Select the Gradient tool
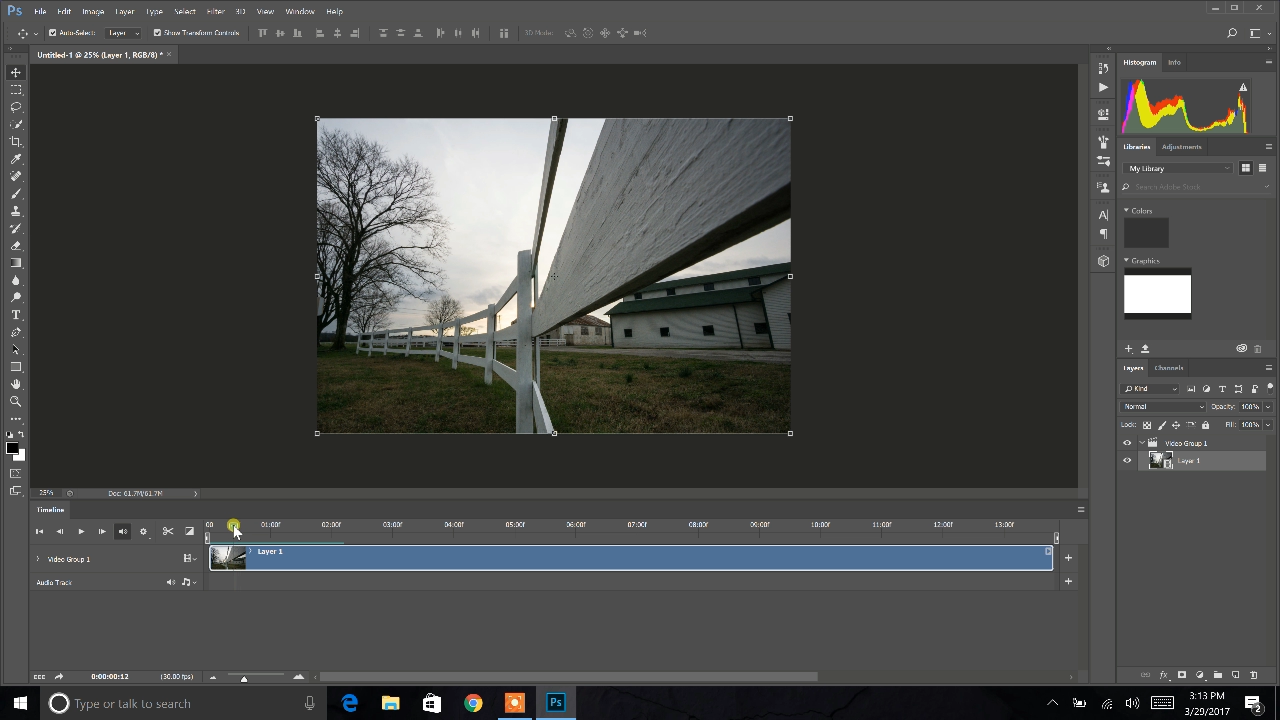This screenshot has height=720, width=1280. tap(16, 263)
